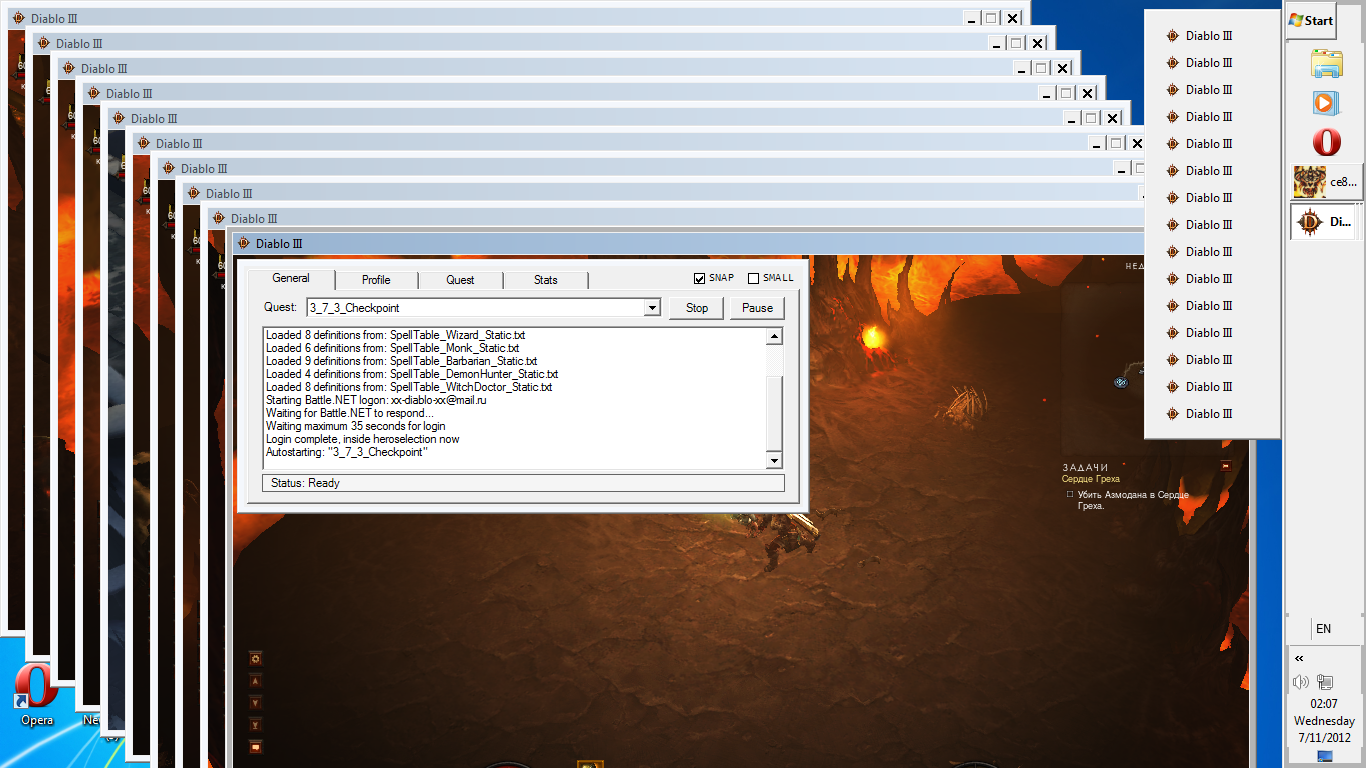Screen dimensions: 1366x768
Task: Open the EN language indicator
Action: tap(1324, 629)
